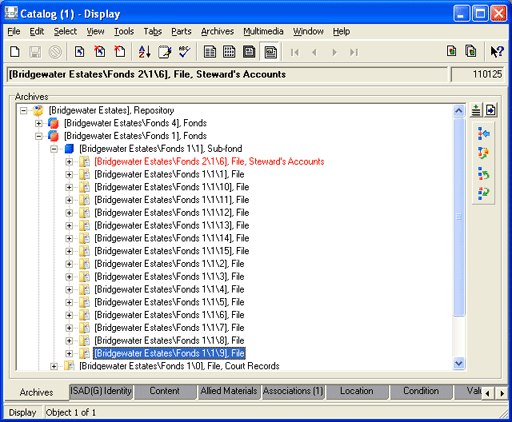Viewport: 512px width, 422px height.
Task: Switch to the Associations (1) tab
Action: point(293,391)
